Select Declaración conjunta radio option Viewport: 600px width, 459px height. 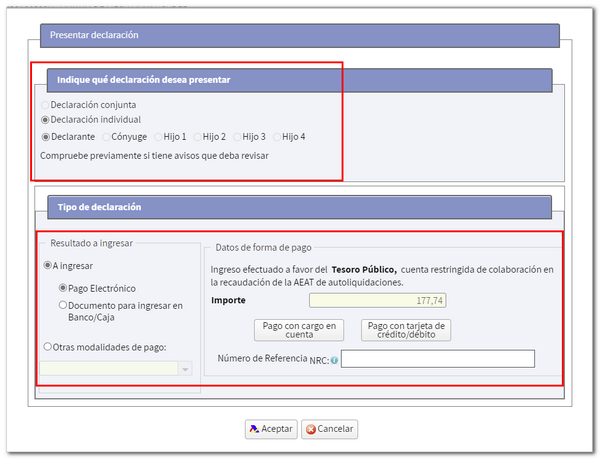point(45,104)
